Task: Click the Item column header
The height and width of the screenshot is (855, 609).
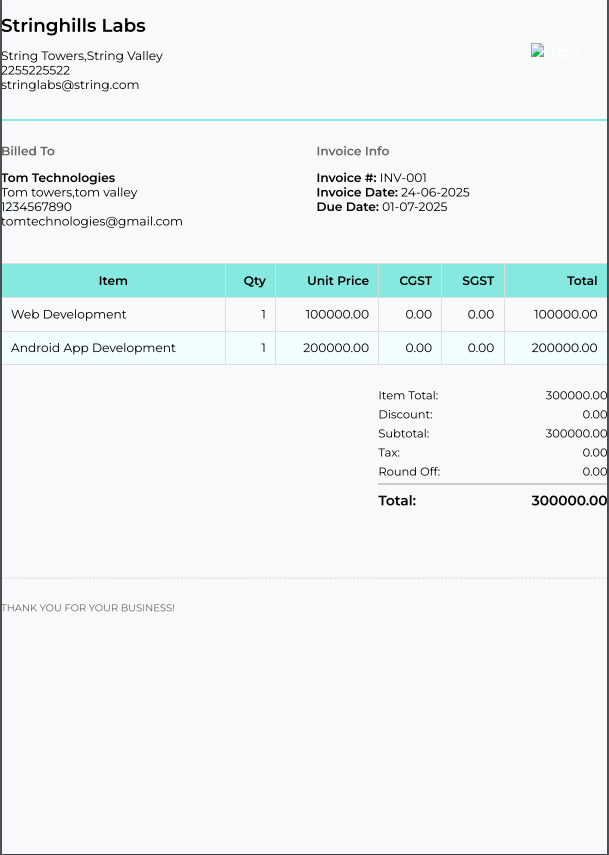Action: tap(113, 281)
